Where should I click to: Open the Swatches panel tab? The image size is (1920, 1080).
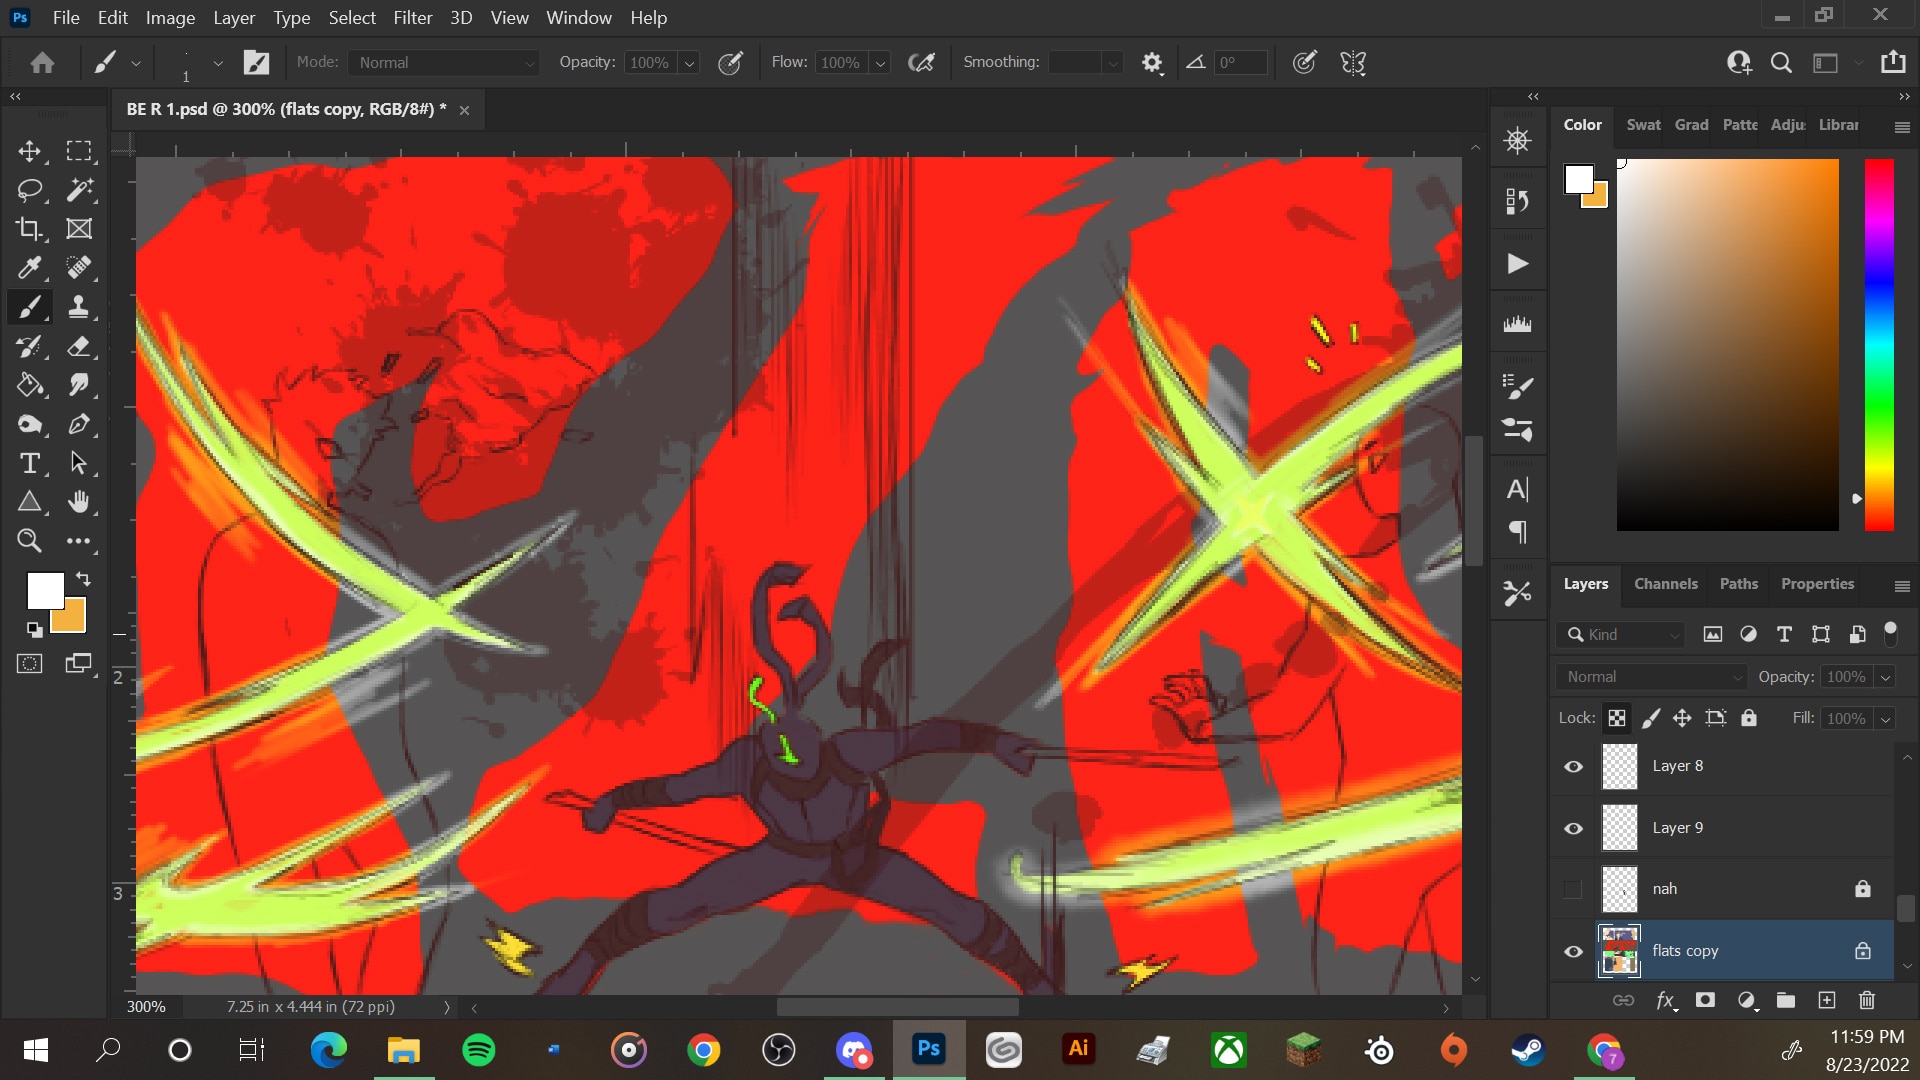[1643, 125]
